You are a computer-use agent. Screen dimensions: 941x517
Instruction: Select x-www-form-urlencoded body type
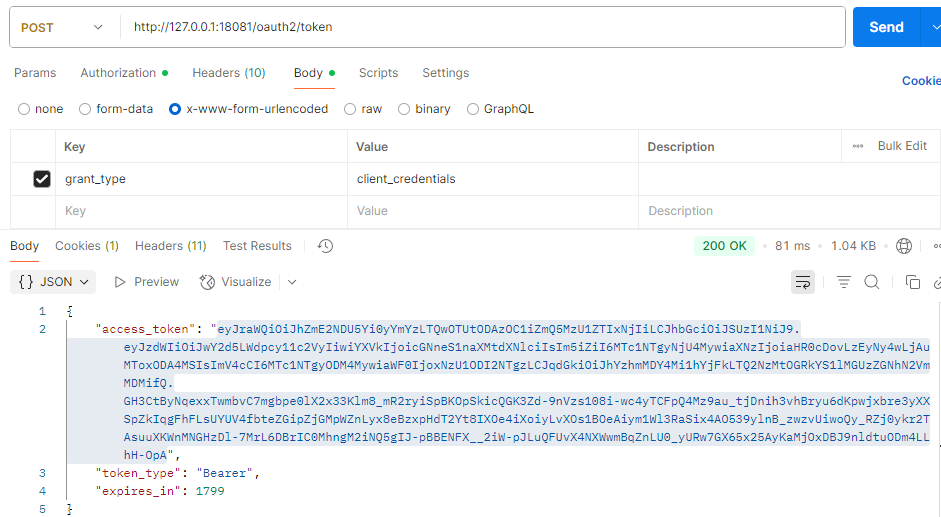click(x=175, y=109)
